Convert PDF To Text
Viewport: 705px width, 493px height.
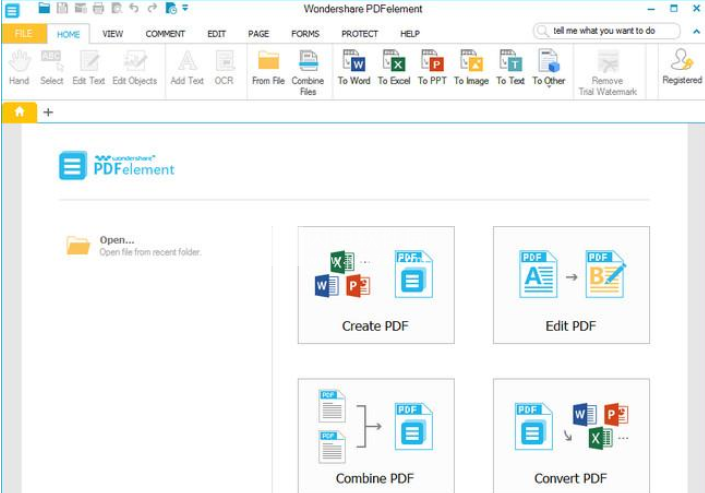coord(510,68)
